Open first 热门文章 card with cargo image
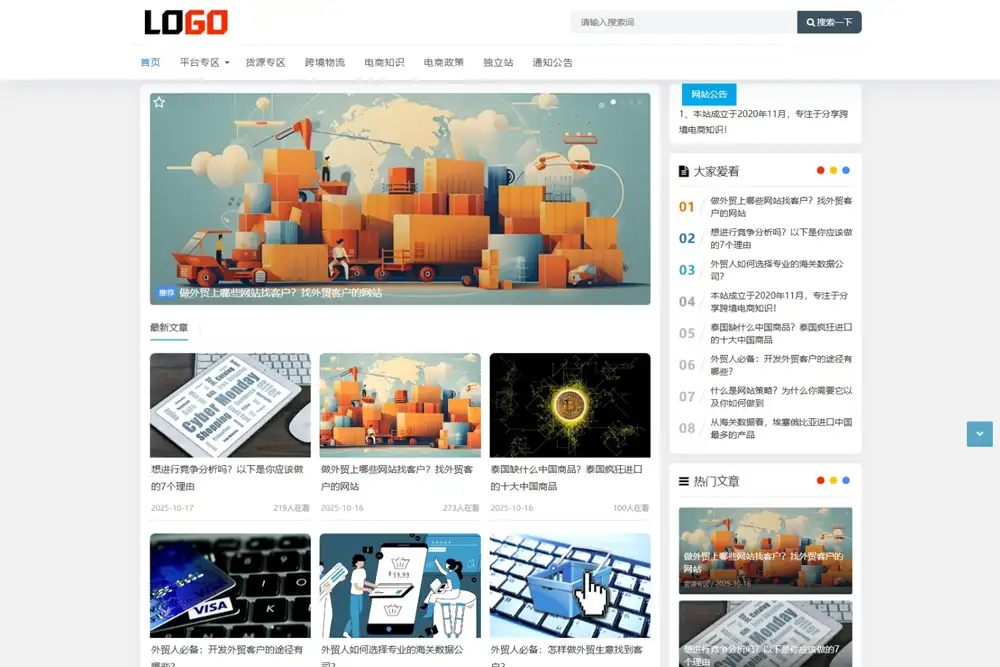The width and height of the screenshot is (1000, 667). [x=765, y=550]
